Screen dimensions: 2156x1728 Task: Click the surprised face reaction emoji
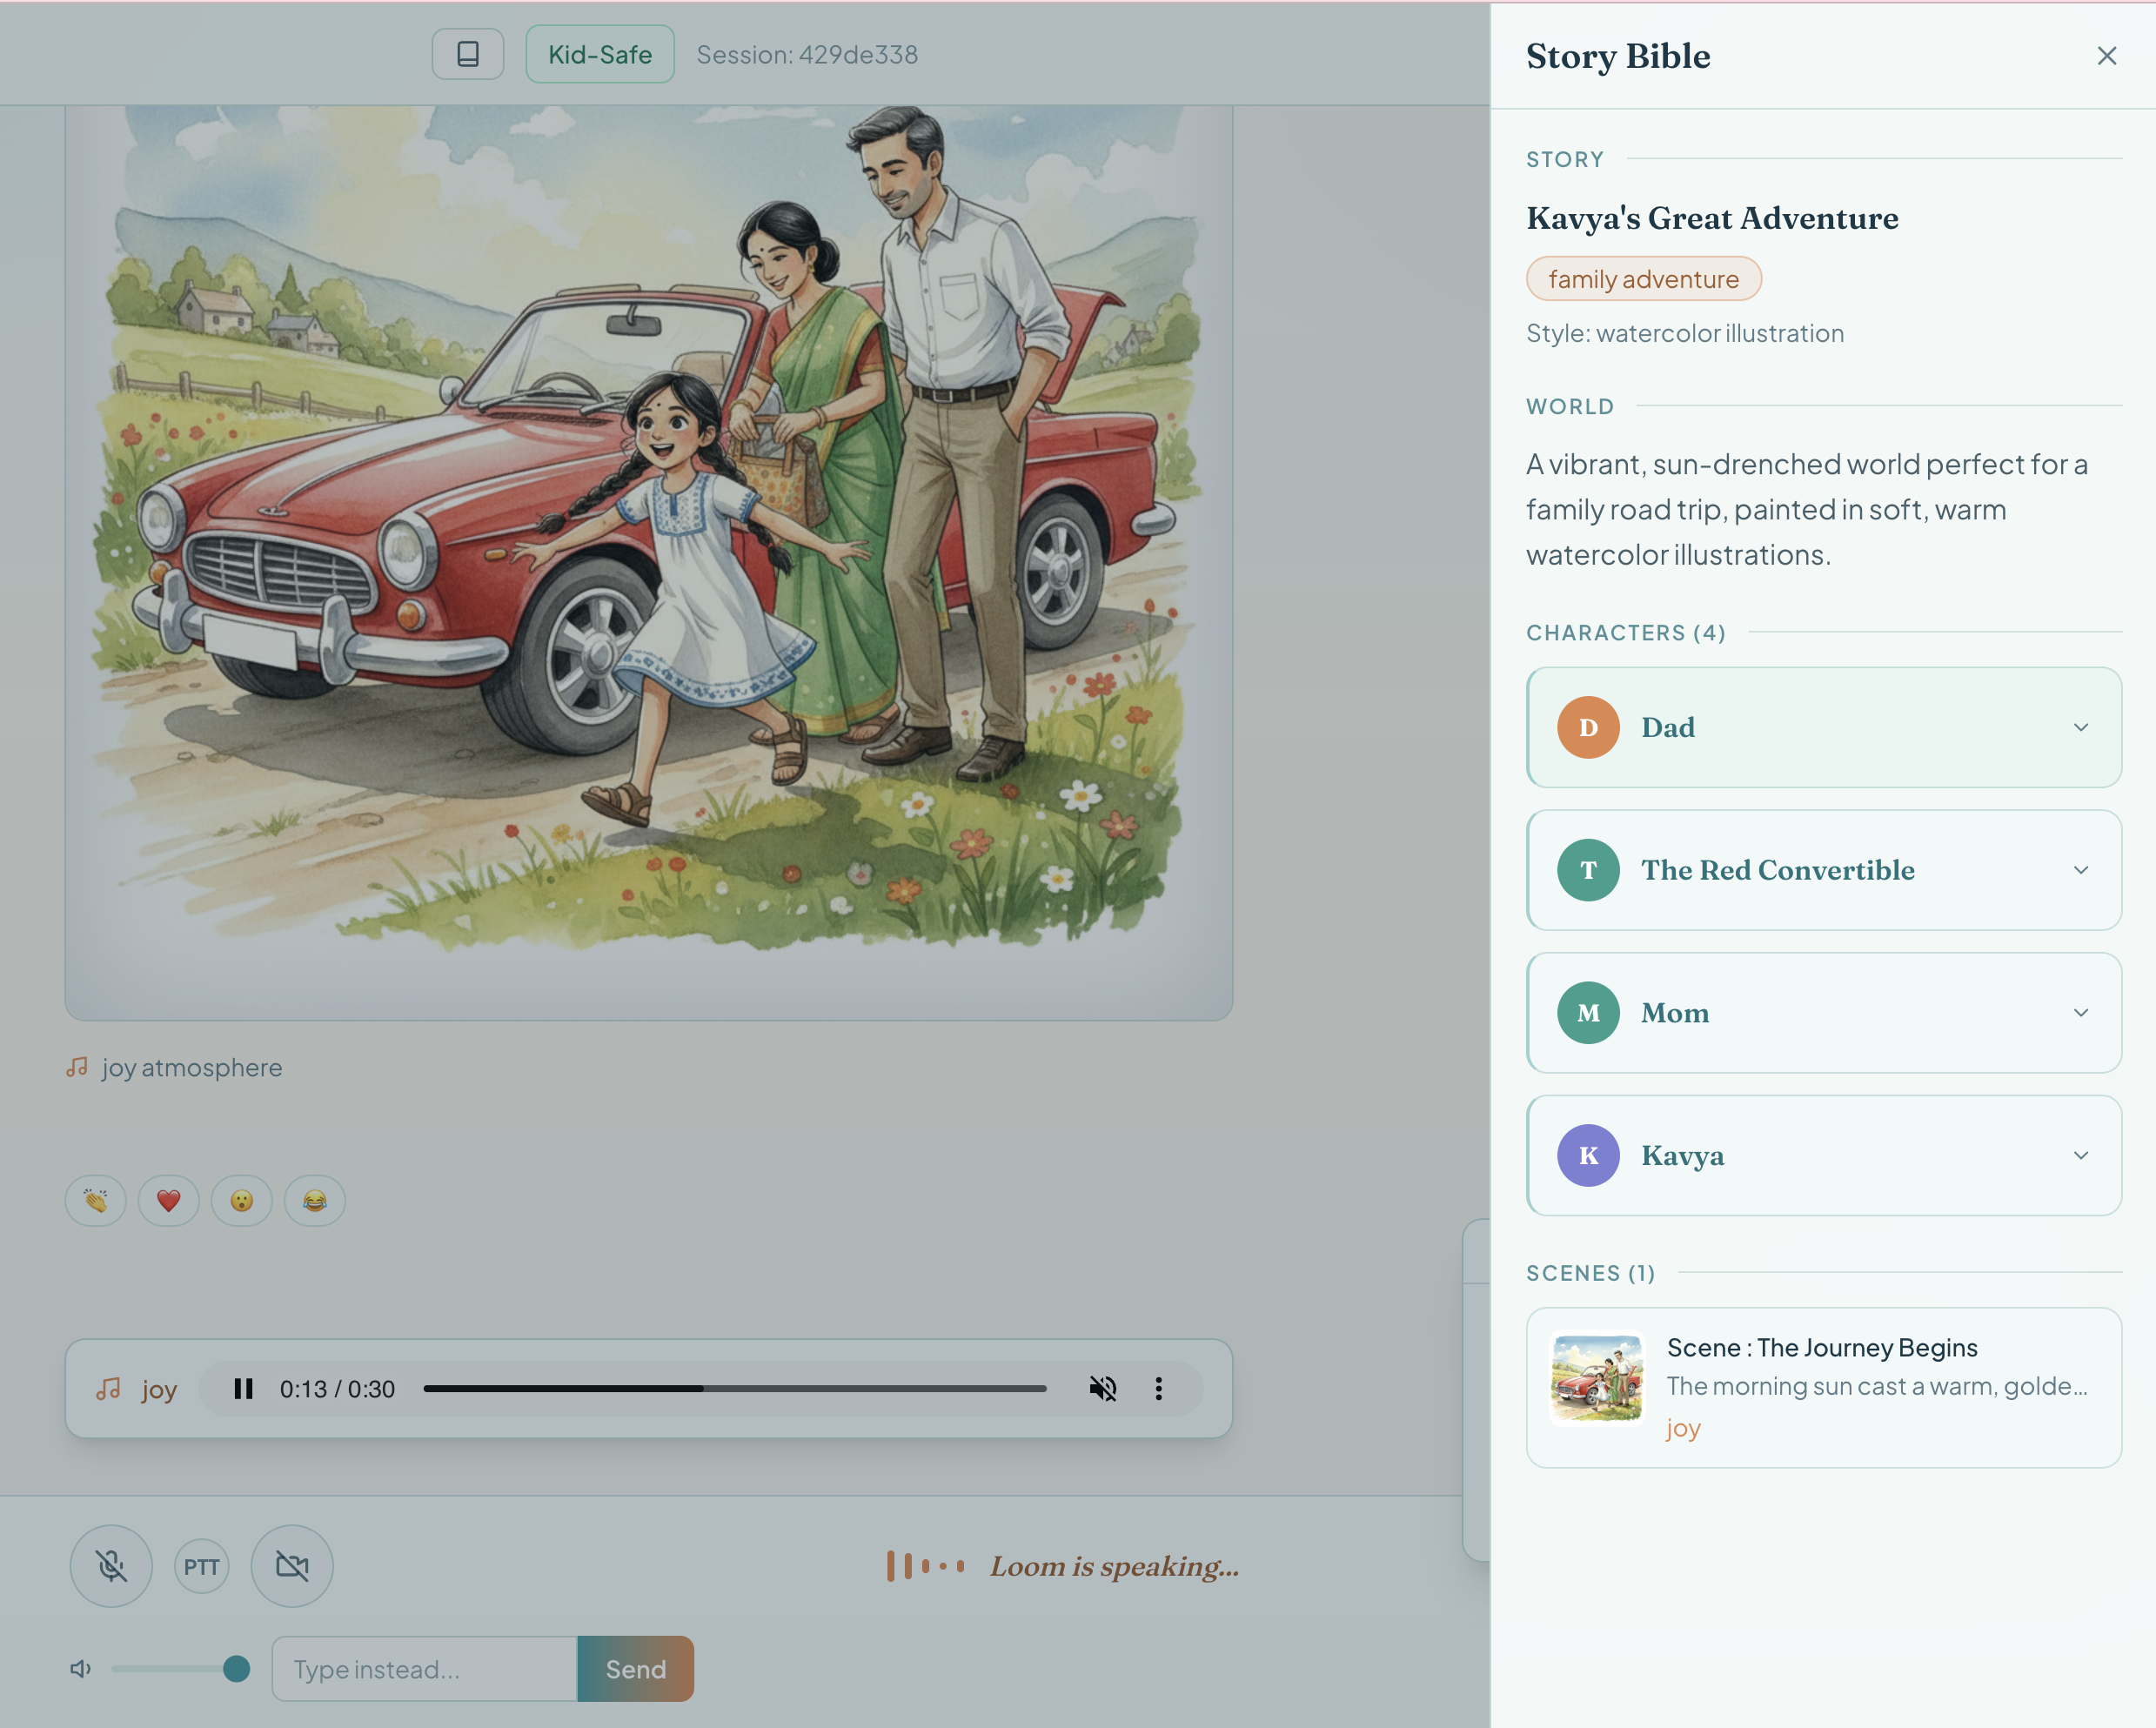(x=242, y=1200)
